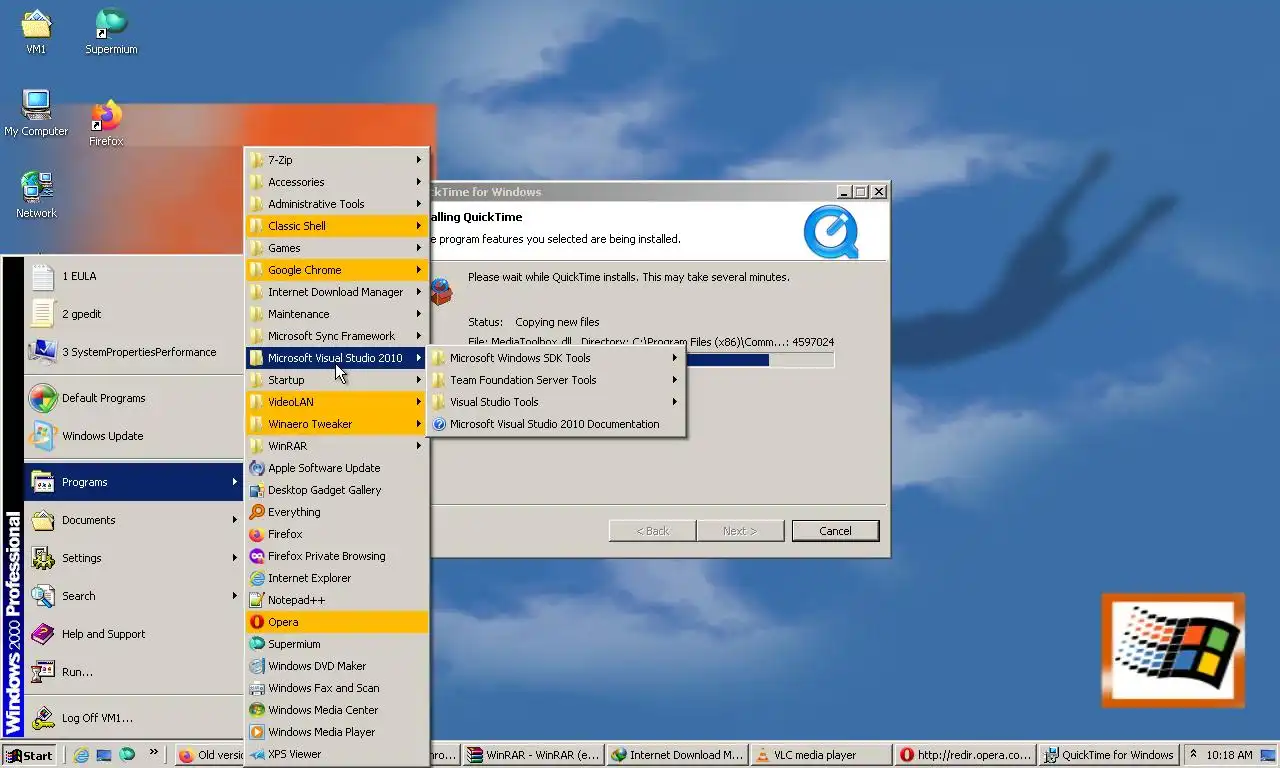Launch the Everything search app

[x=337, y=512]
